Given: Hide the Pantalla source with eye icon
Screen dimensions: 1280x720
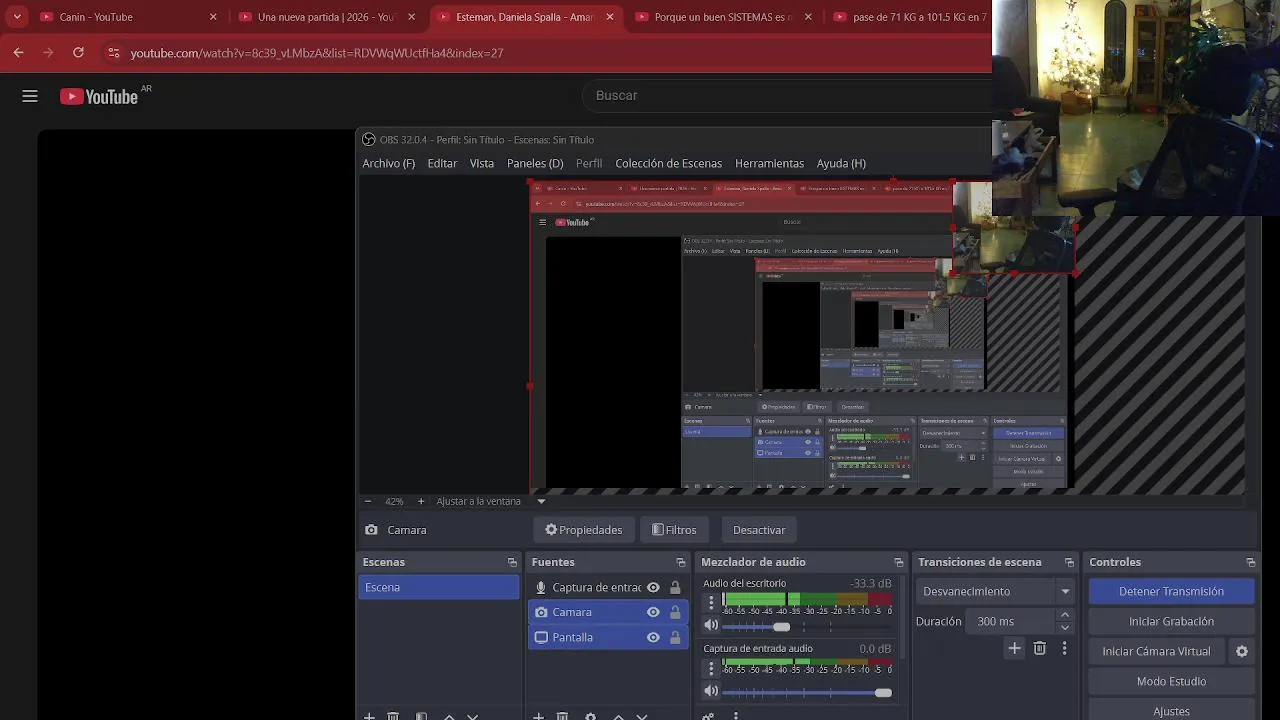Looking at the screenshot, I should coord(653,637).
